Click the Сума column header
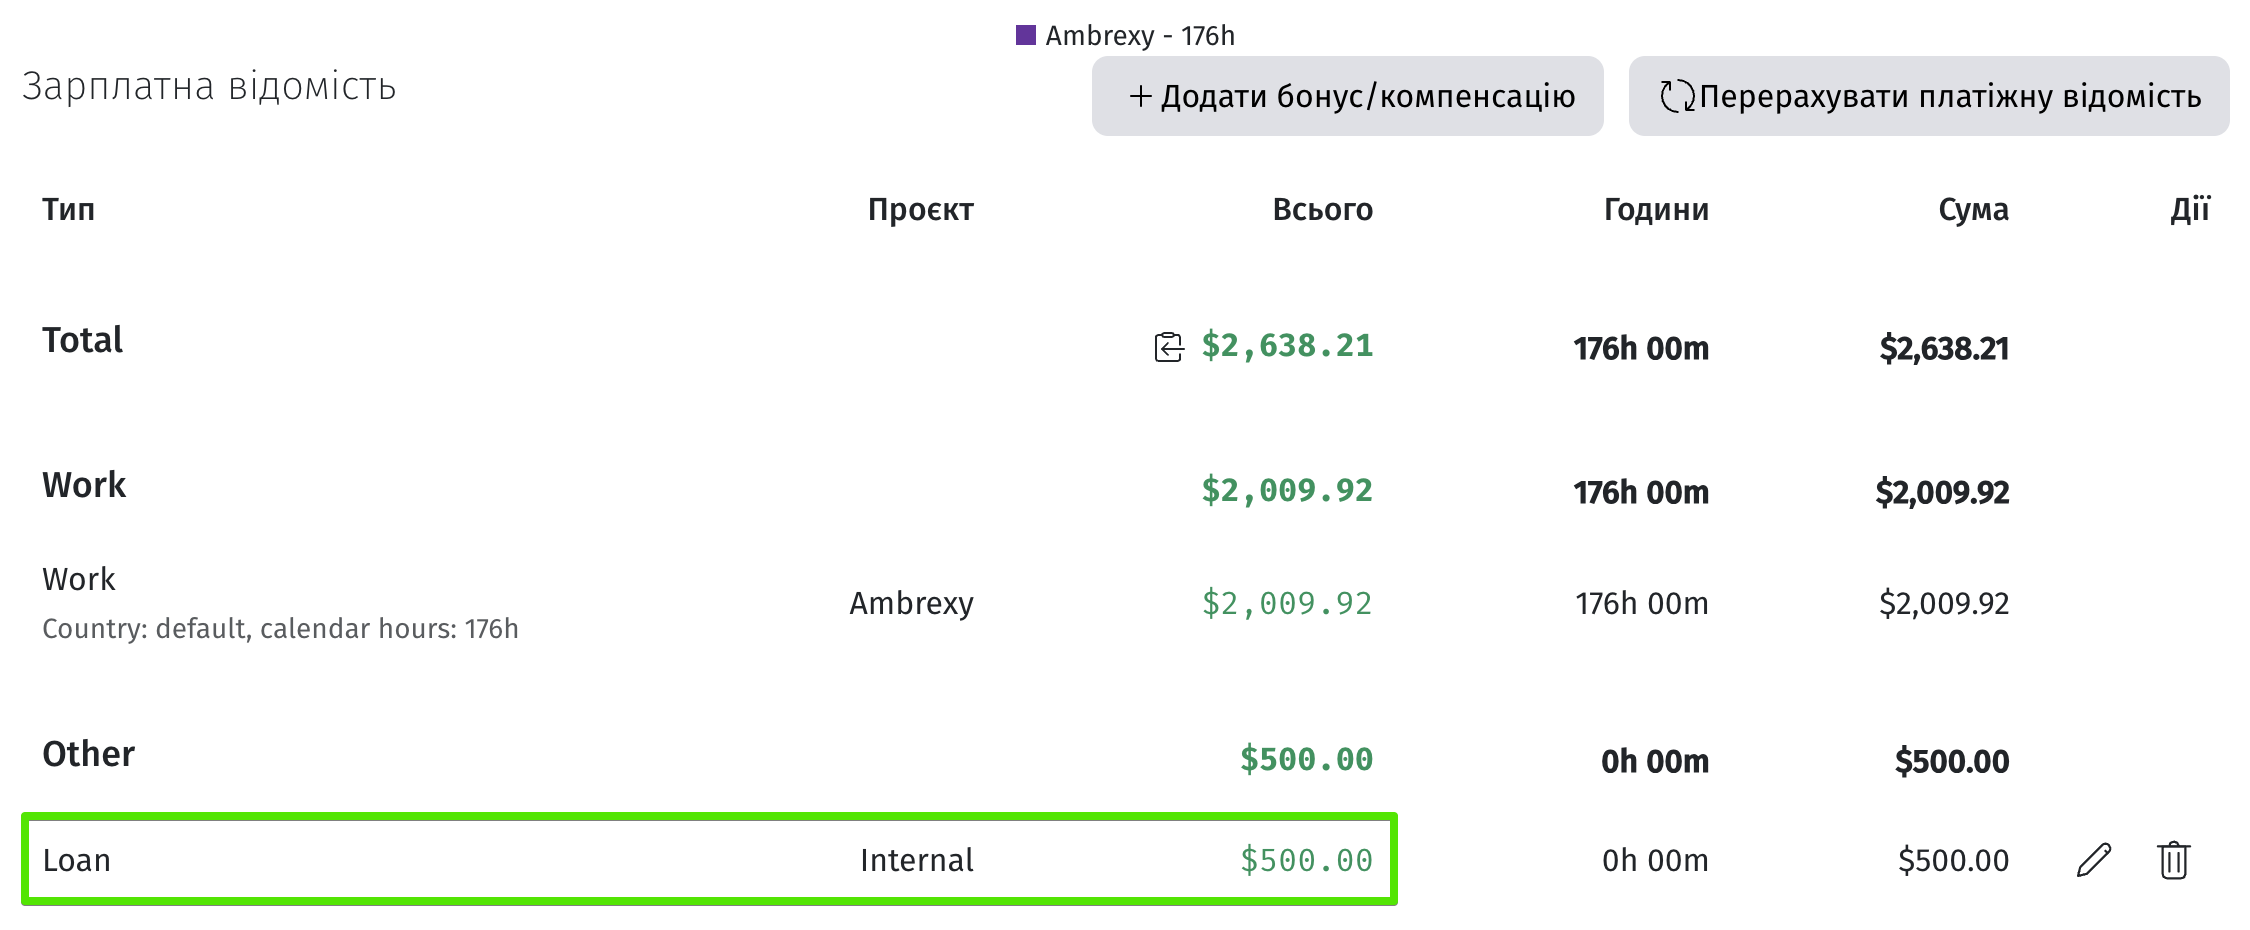 (1973, 210)
